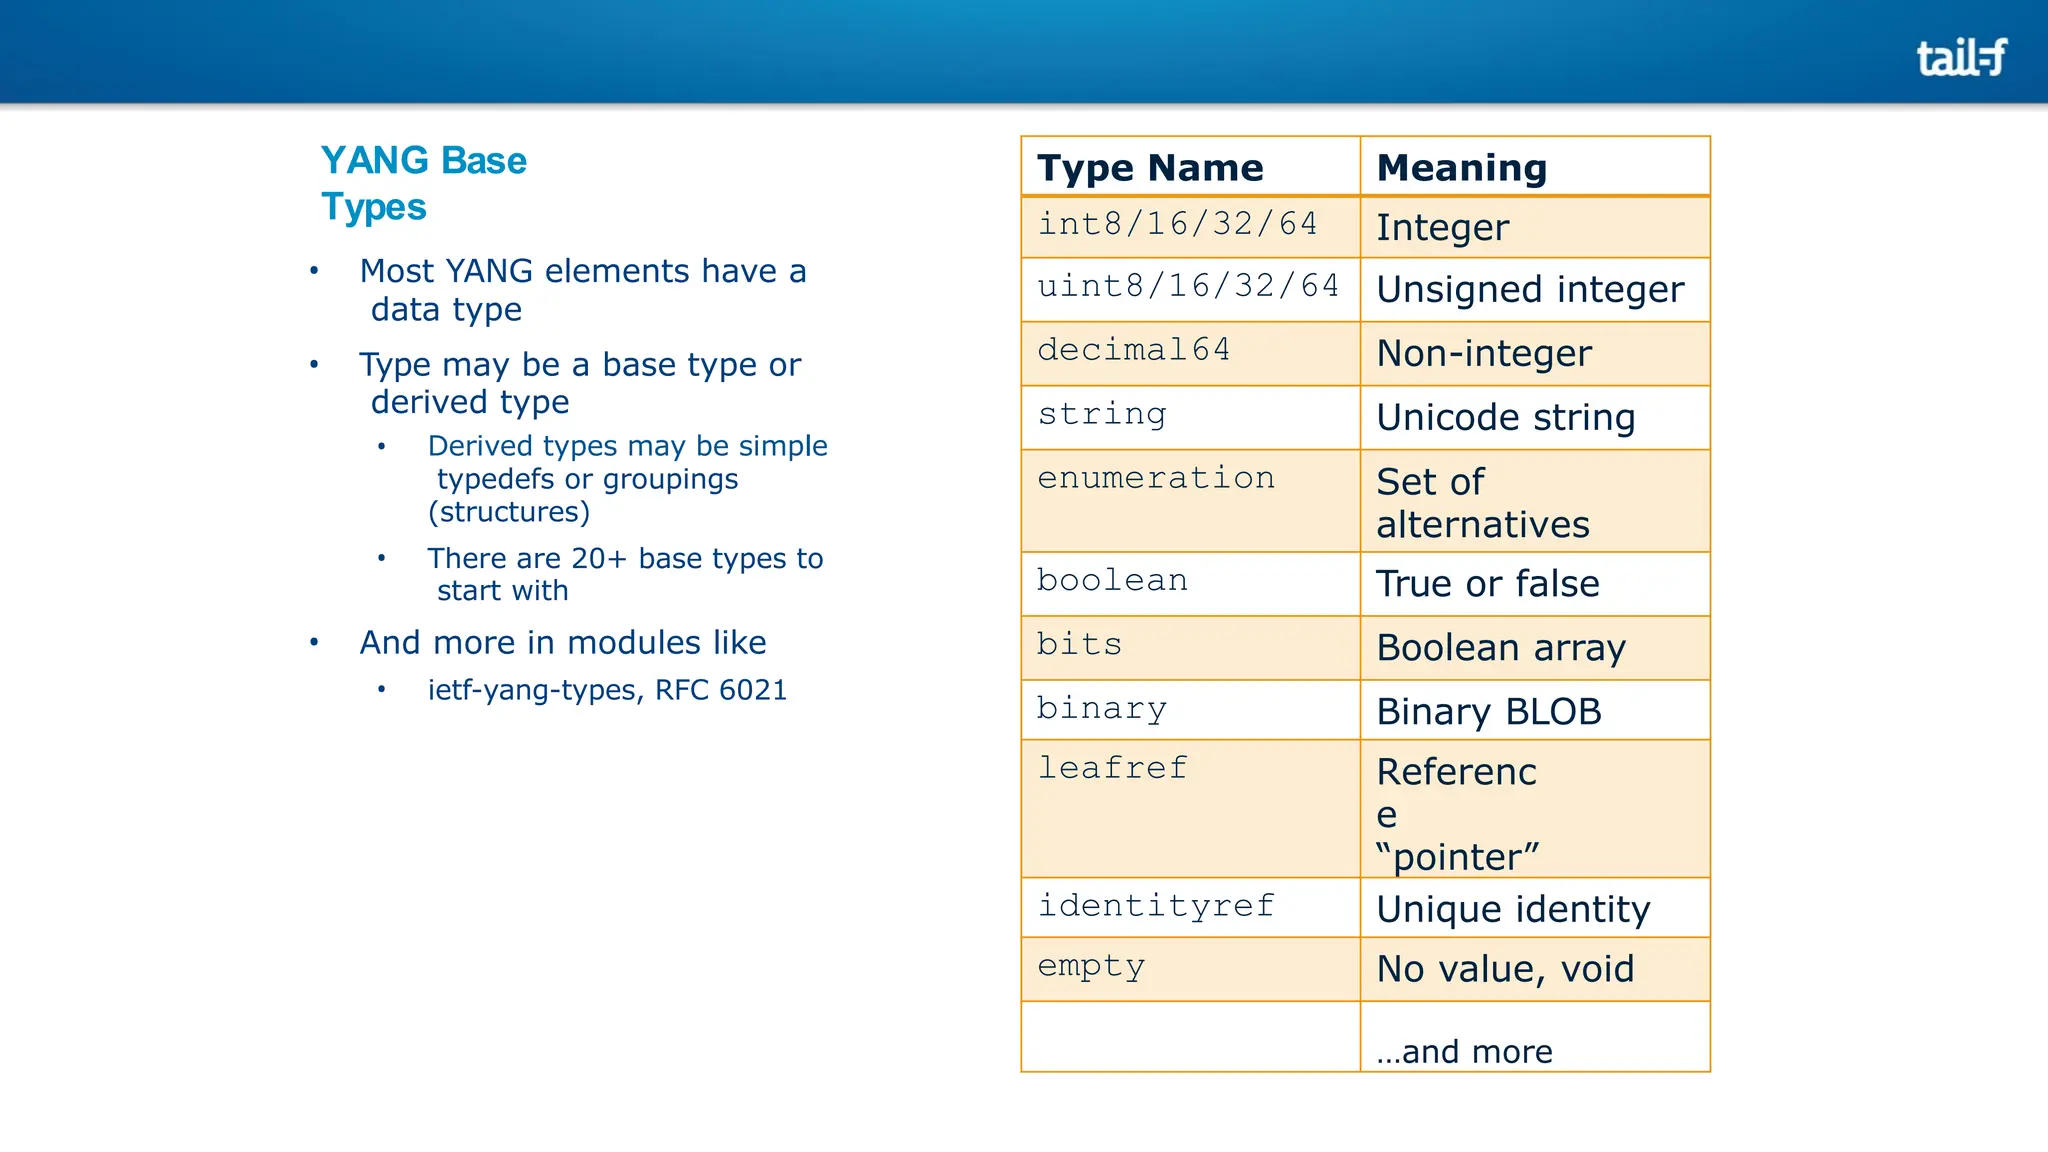The width and height of the screenshot is (2048, 1152).
Task: Select the 'True or false' cell
Action: click(x=1535, y=584)
